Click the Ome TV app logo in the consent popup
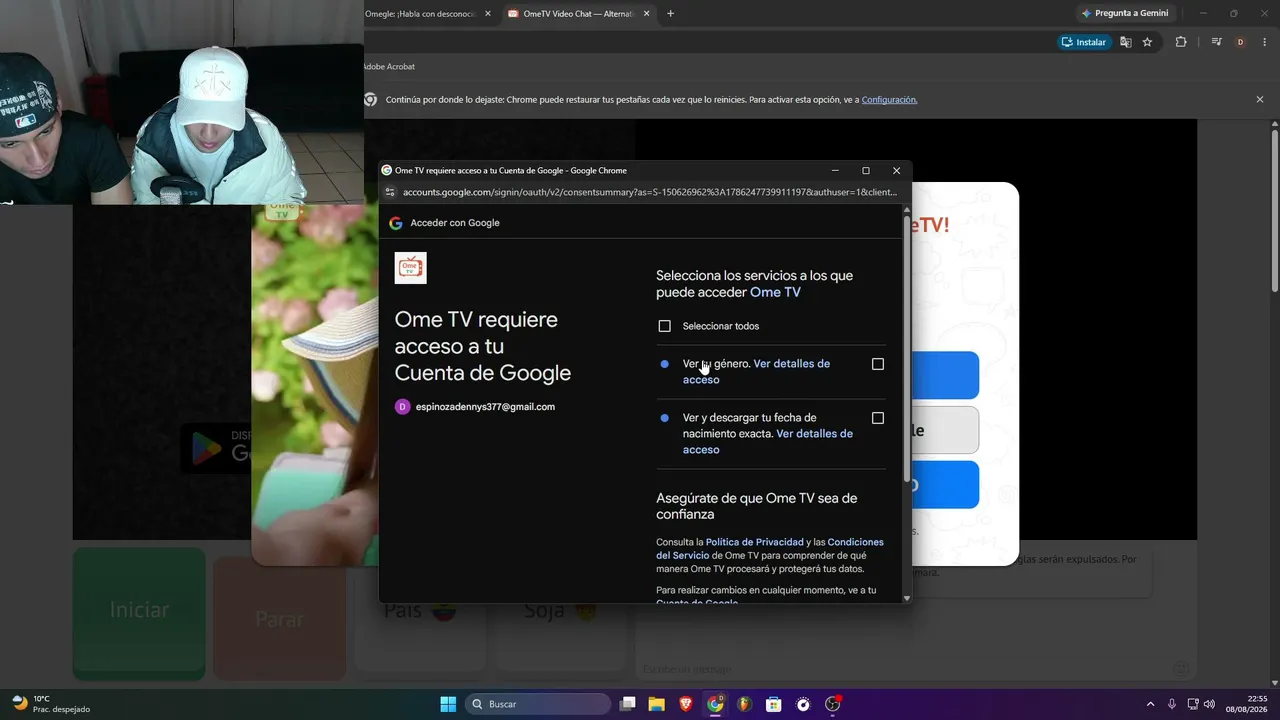The width and height of the screenshot is (1280, 720). tap(410, 268)
